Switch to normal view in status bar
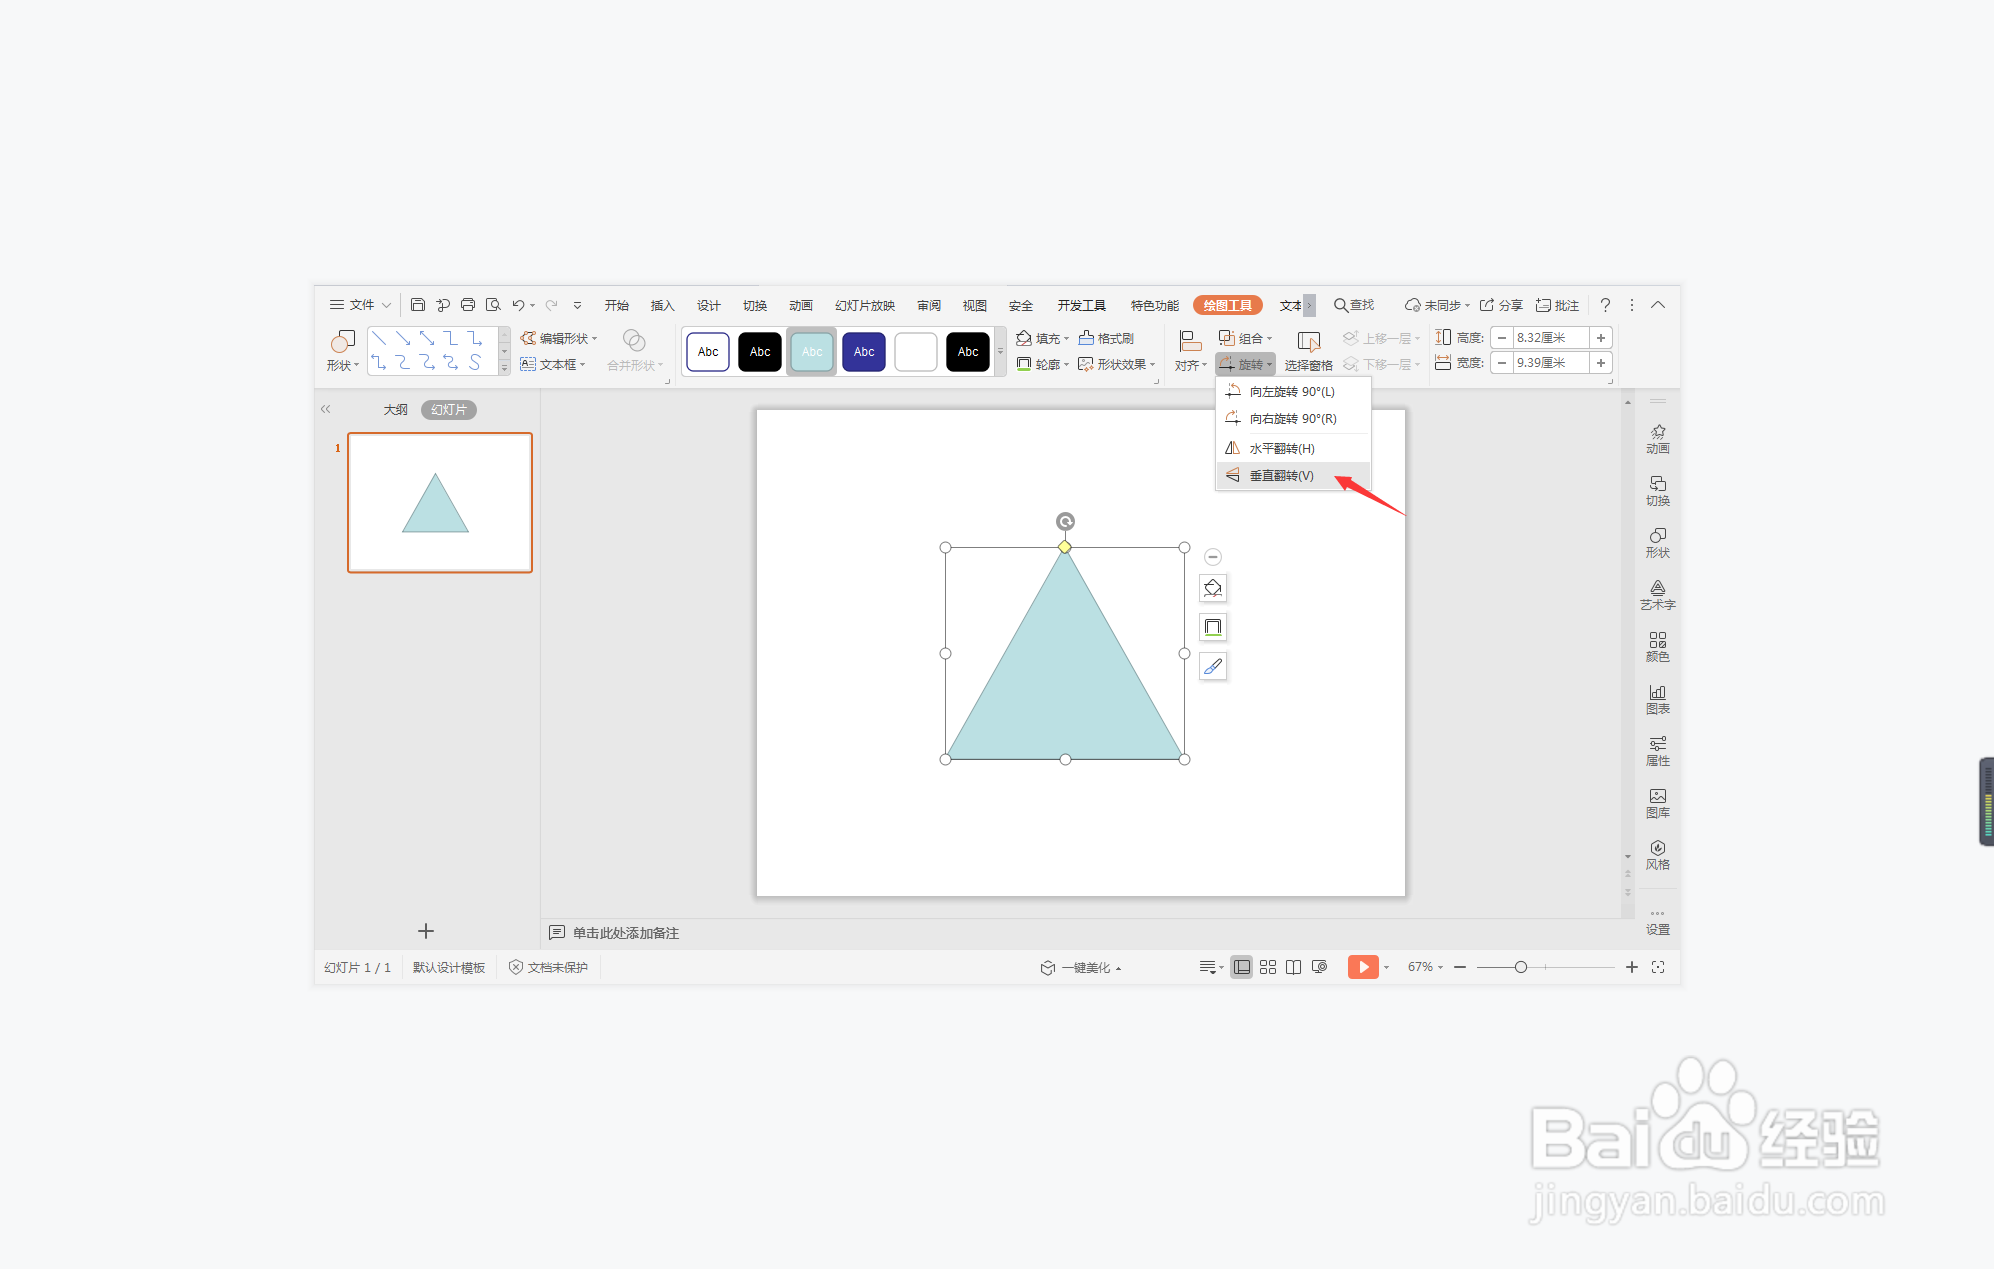 coord(1241,967)
